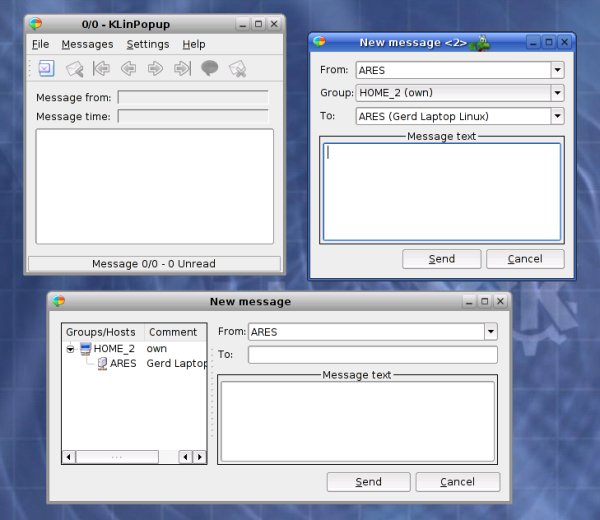Click 'Message 0/0 - 0 Unread' status bar

point(154,264)
